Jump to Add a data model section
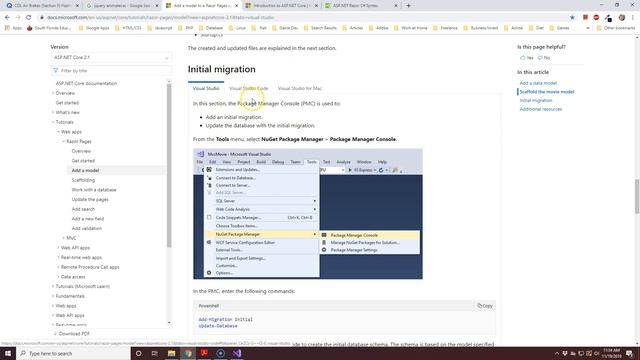The height and width of the screenshot is (360, 640). (538, 83)
